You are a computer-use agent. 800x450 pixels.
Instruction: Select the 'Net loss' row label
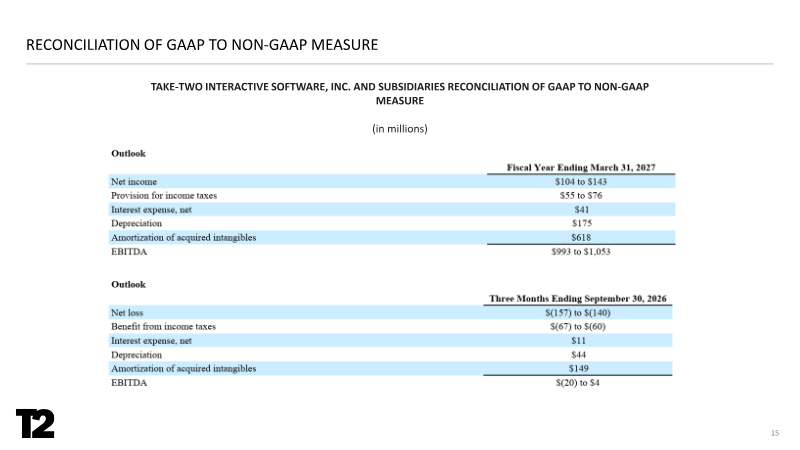(127, 313)
